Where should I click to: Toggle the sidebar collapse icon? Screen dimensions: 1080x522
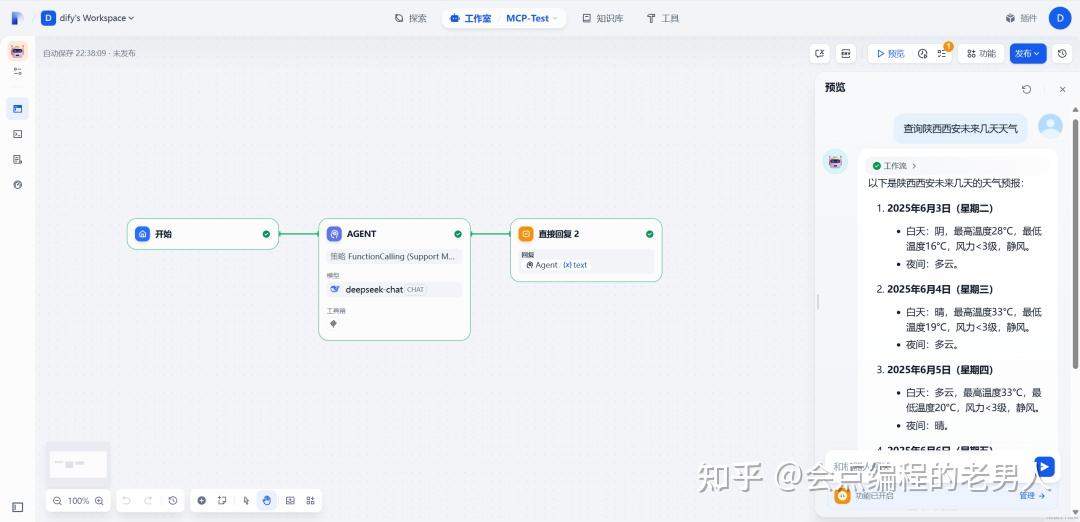point(18,508)
